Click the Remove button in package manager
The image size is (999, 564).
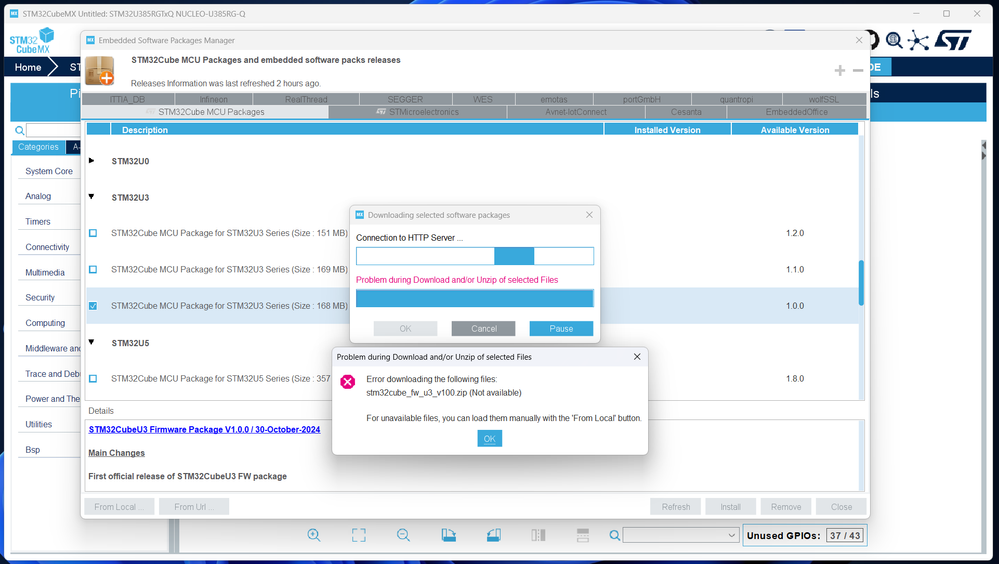coord(786,507)
